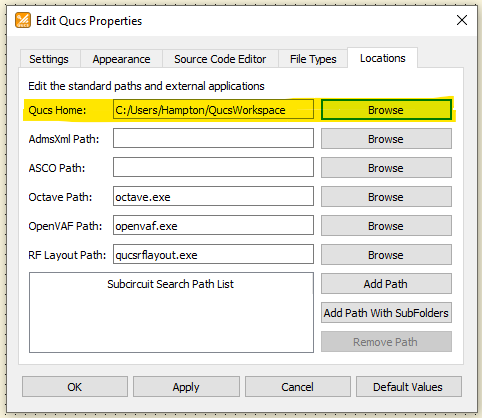482x418 pixels.
Task: Click the 'Edit the standard paths' description text
Action: click(146, 86)
